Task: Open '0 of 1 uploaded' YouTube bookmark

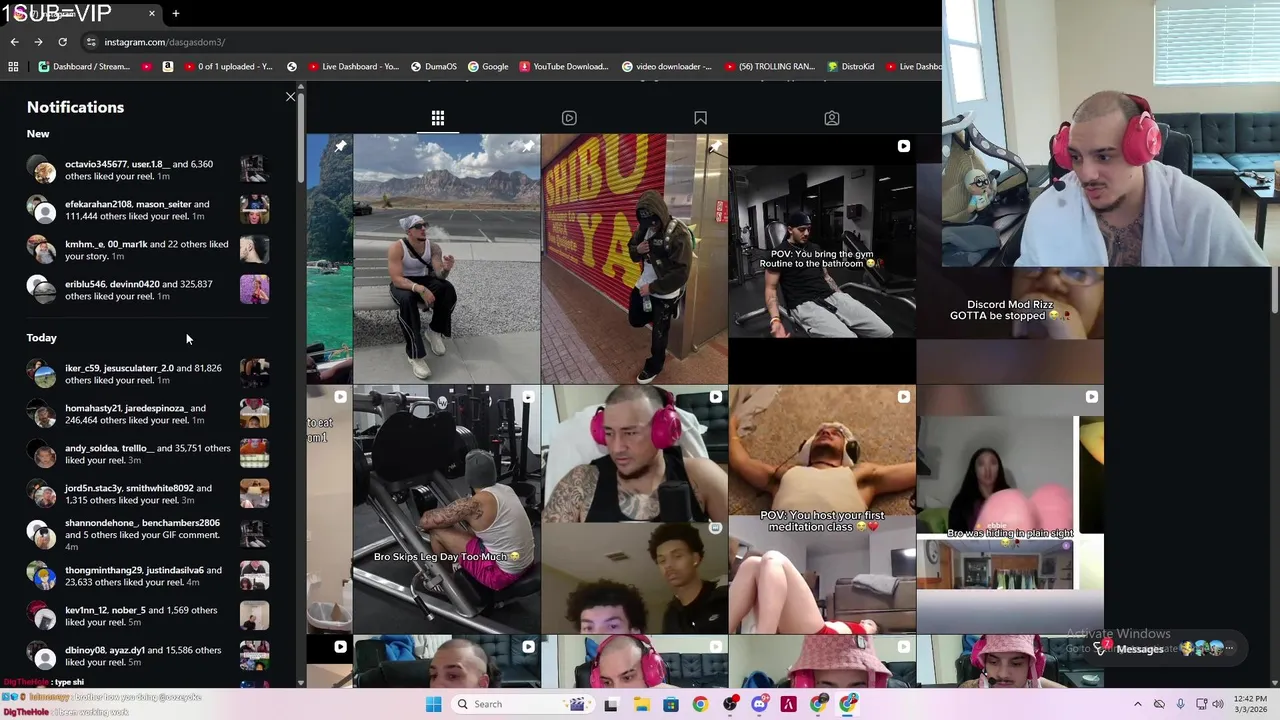Action: pos(229,66)
